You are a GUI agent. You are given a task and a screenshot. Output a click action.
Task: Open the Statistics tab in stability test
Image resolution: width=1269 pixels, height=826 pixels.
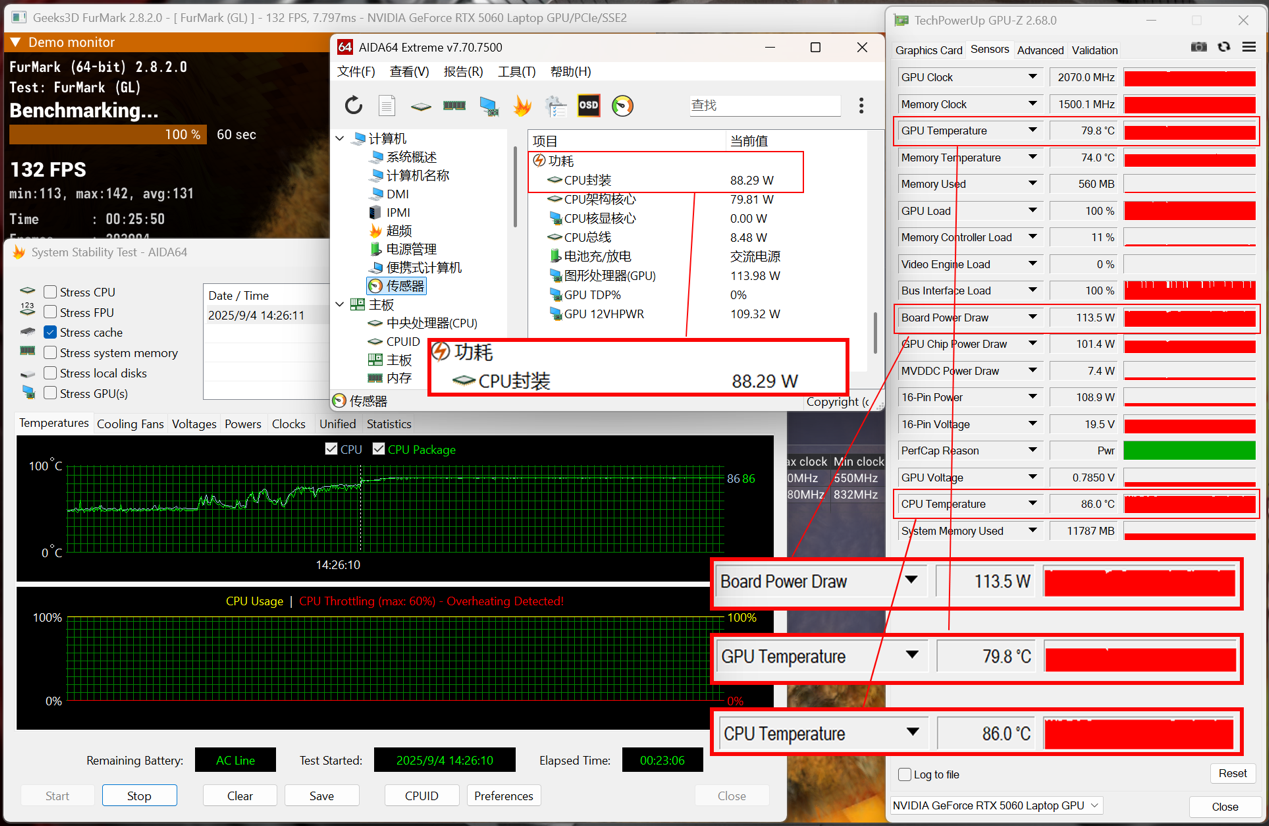[388, 423]
